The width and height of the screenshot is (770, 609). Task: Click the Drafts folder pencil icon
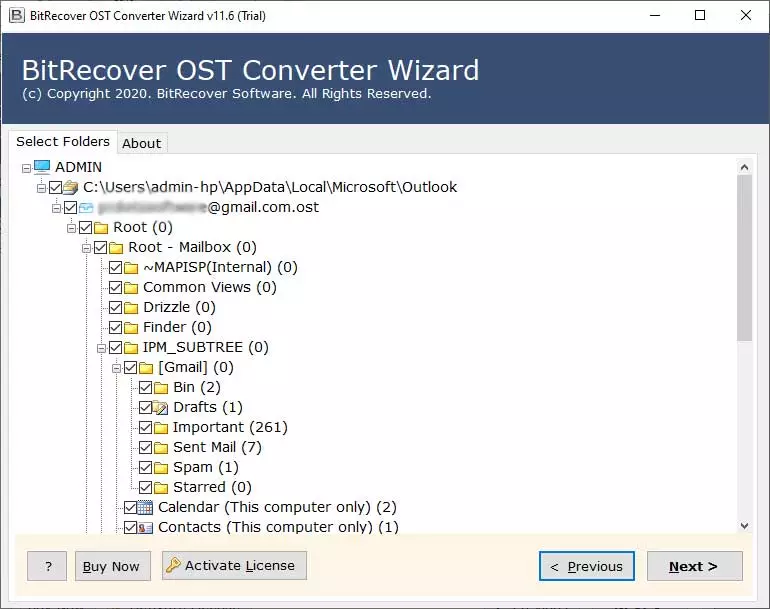click(161, 408)
